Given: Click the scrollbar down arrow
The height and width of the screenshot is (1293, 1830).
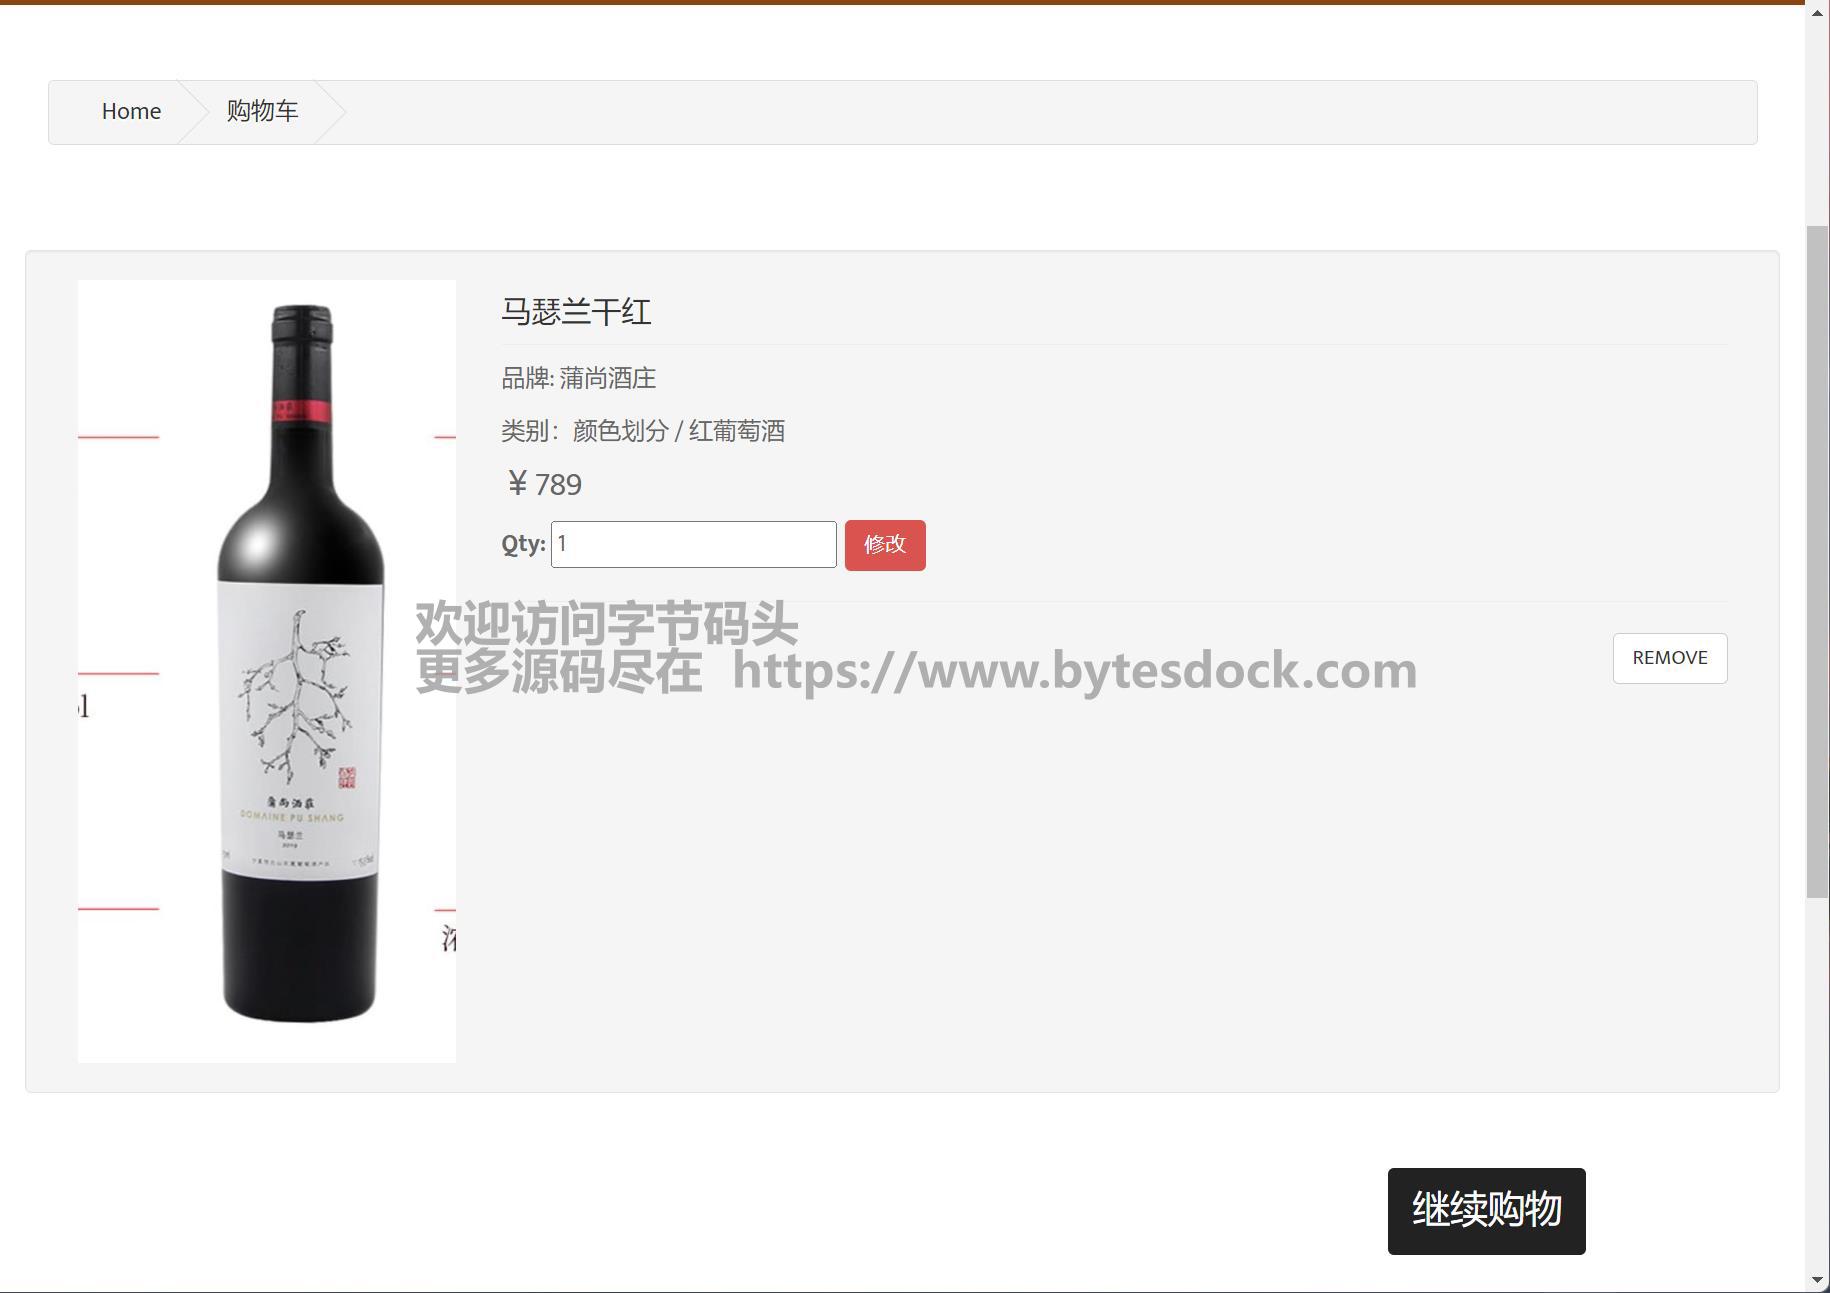Looking at the screenshot, I should click(1818, 1280).
